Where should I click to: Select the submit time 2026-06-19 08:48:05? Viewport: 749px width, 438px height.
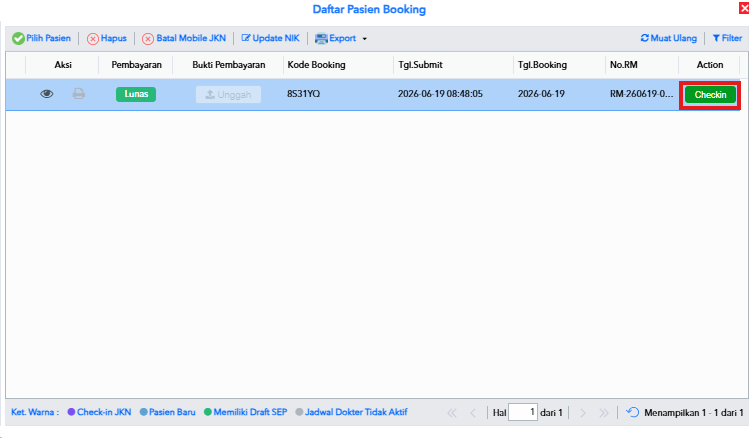point(440,94)
